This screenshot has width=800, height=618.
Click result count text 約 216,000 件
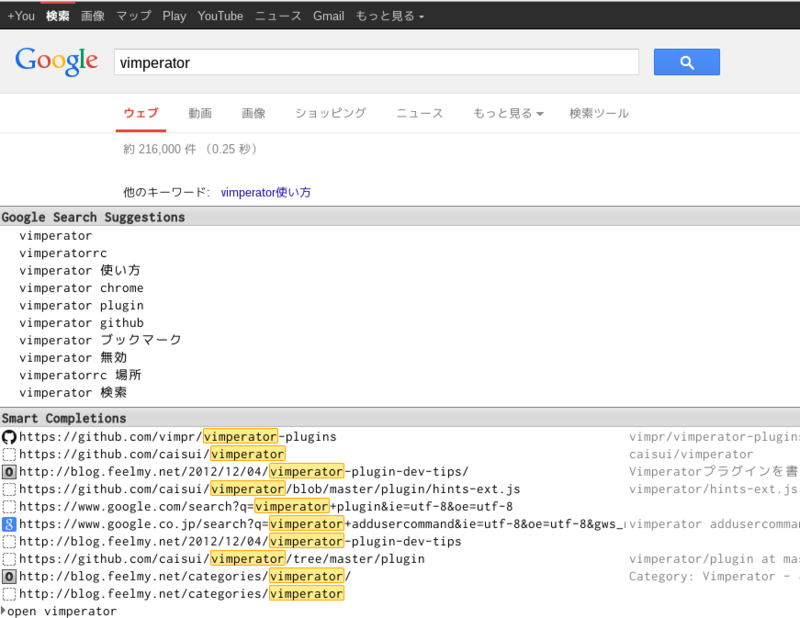(x=160, y=149)
